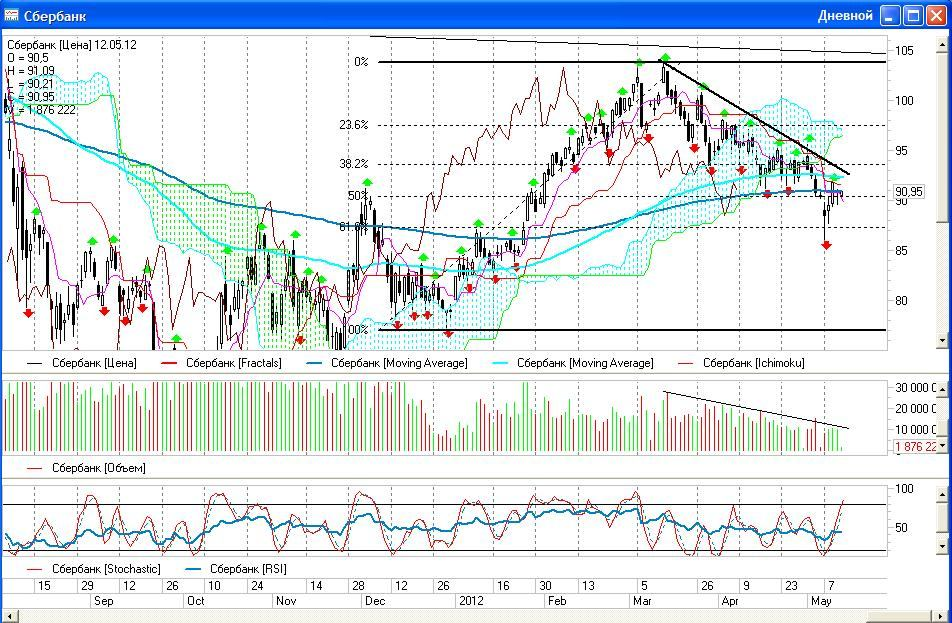Click the 105 price axis label
The height and width of the screenshot is (623, 952).
pyautogui.click(x=904, y=51)
